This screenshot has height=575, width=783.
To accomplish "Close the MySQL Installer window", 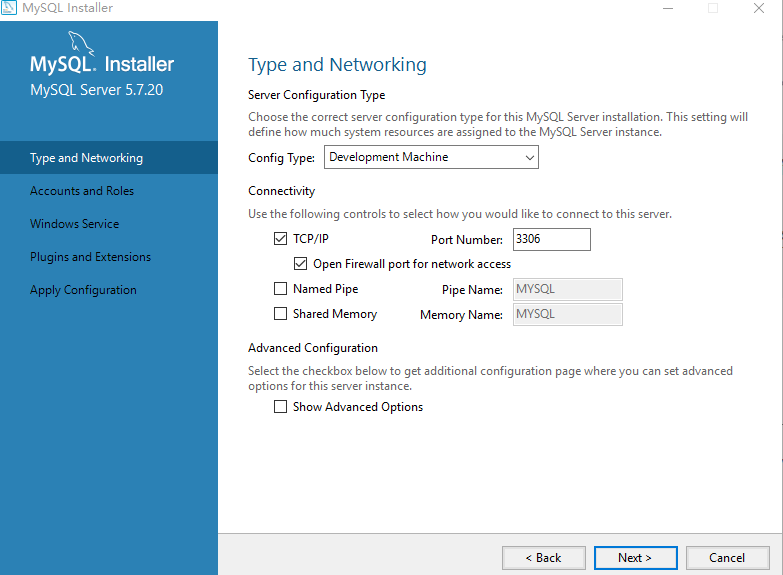I will (x=759, y=8).
